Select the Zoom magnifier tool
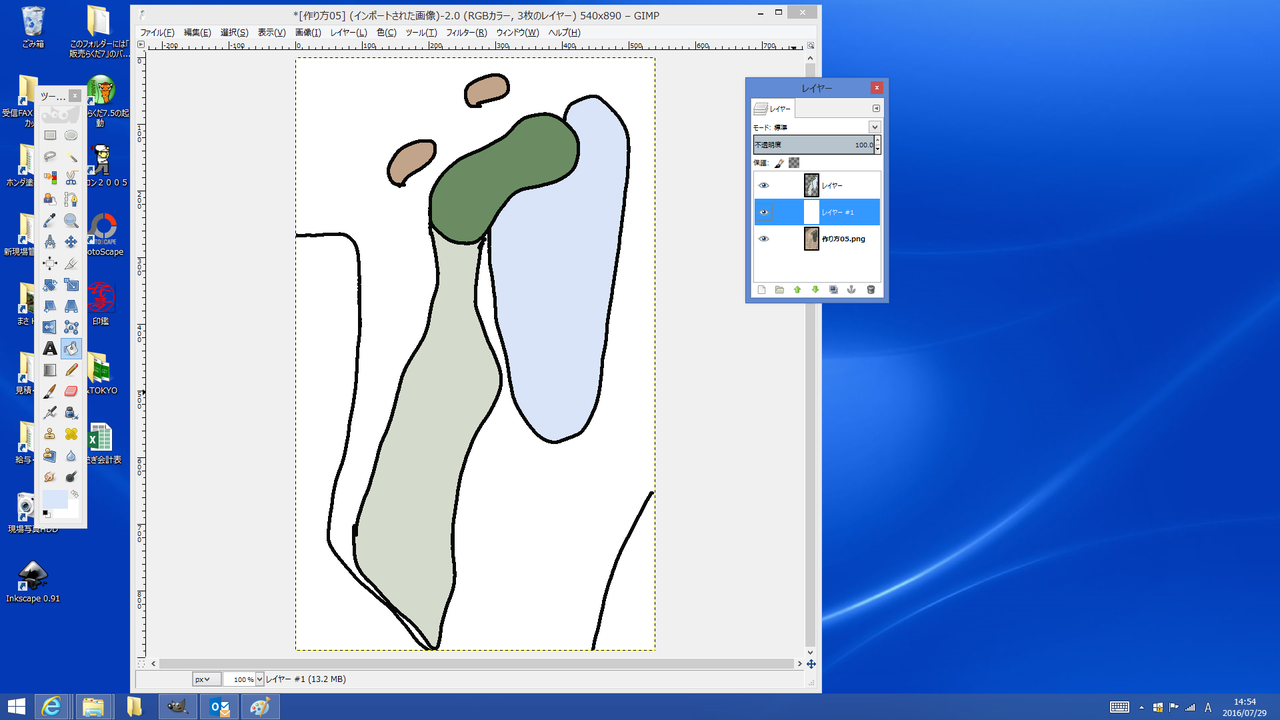 (x=71, y=221)
